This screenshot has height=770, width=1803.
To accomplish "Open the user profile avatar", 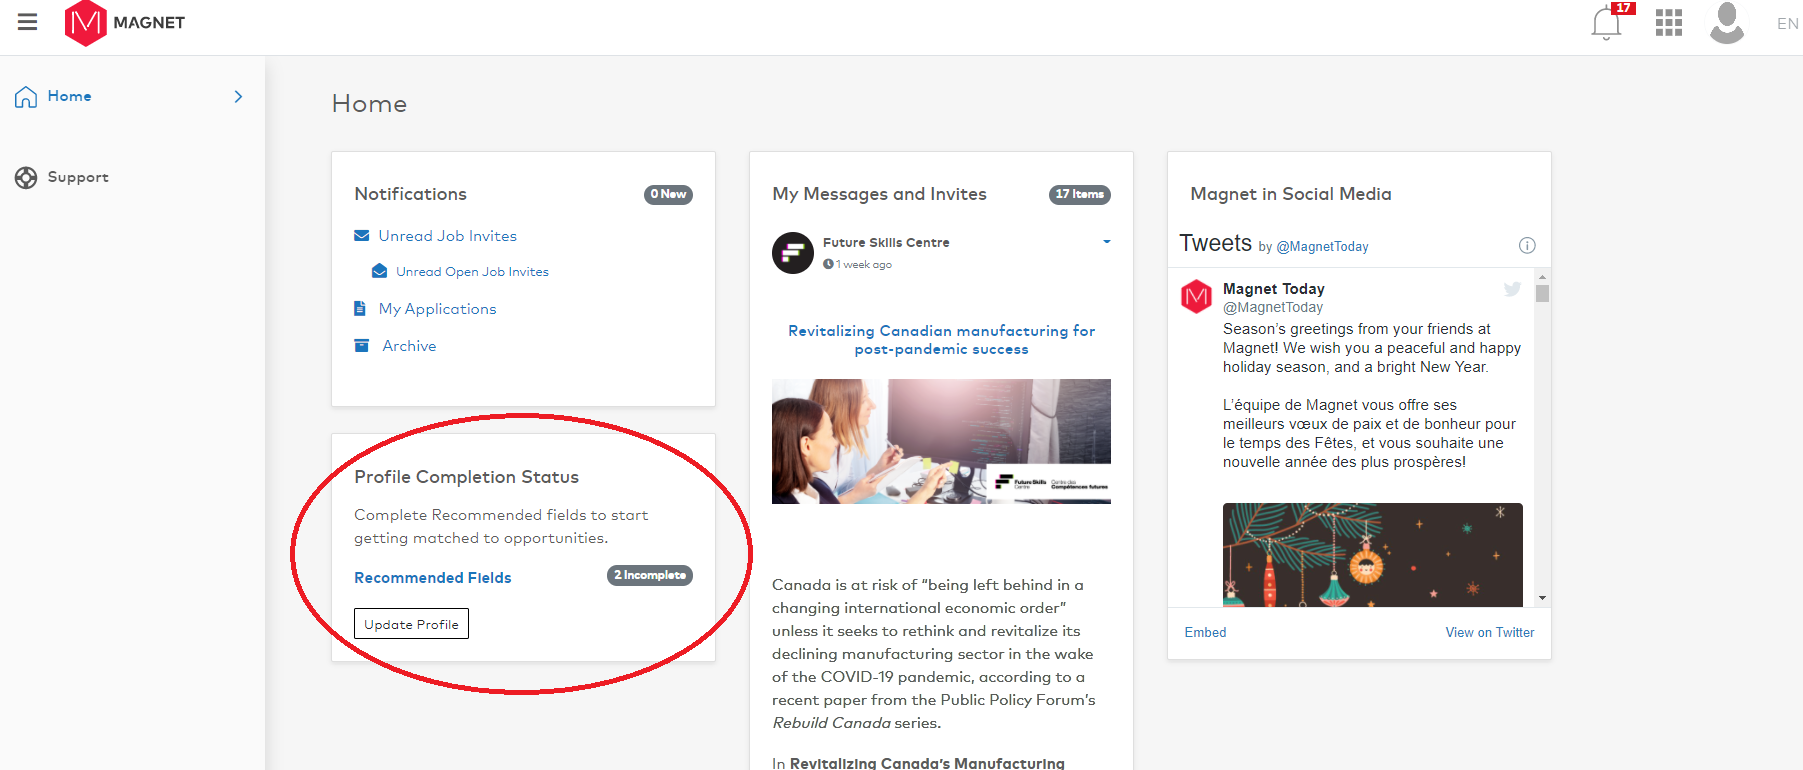I will 1726,23.
